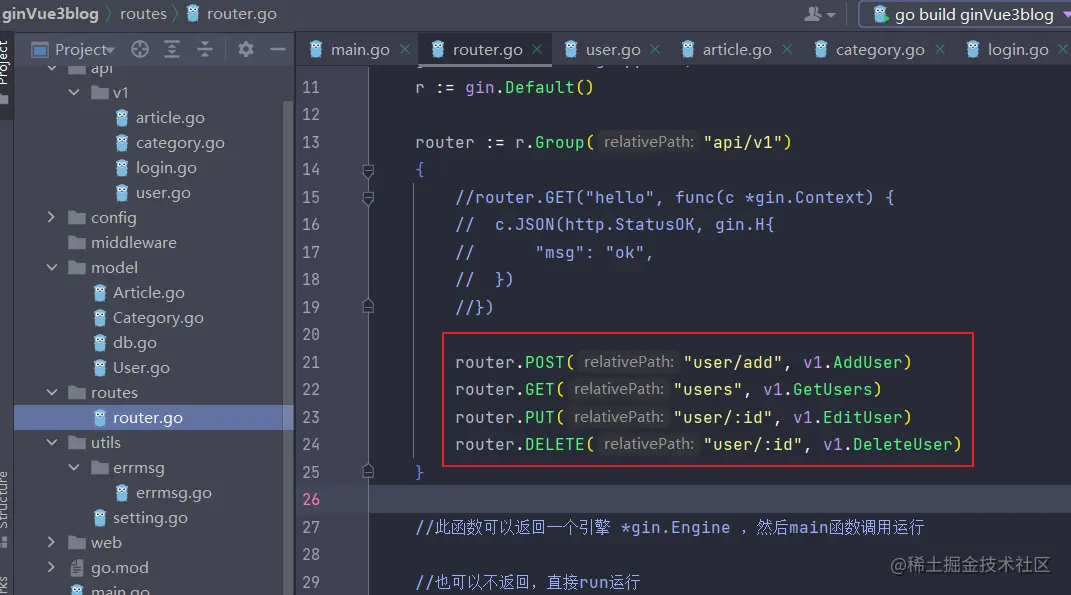The width and height of the screenshot is (1071, 595).
Task: Expand the web folder
Action: click(x=51, y=542)
